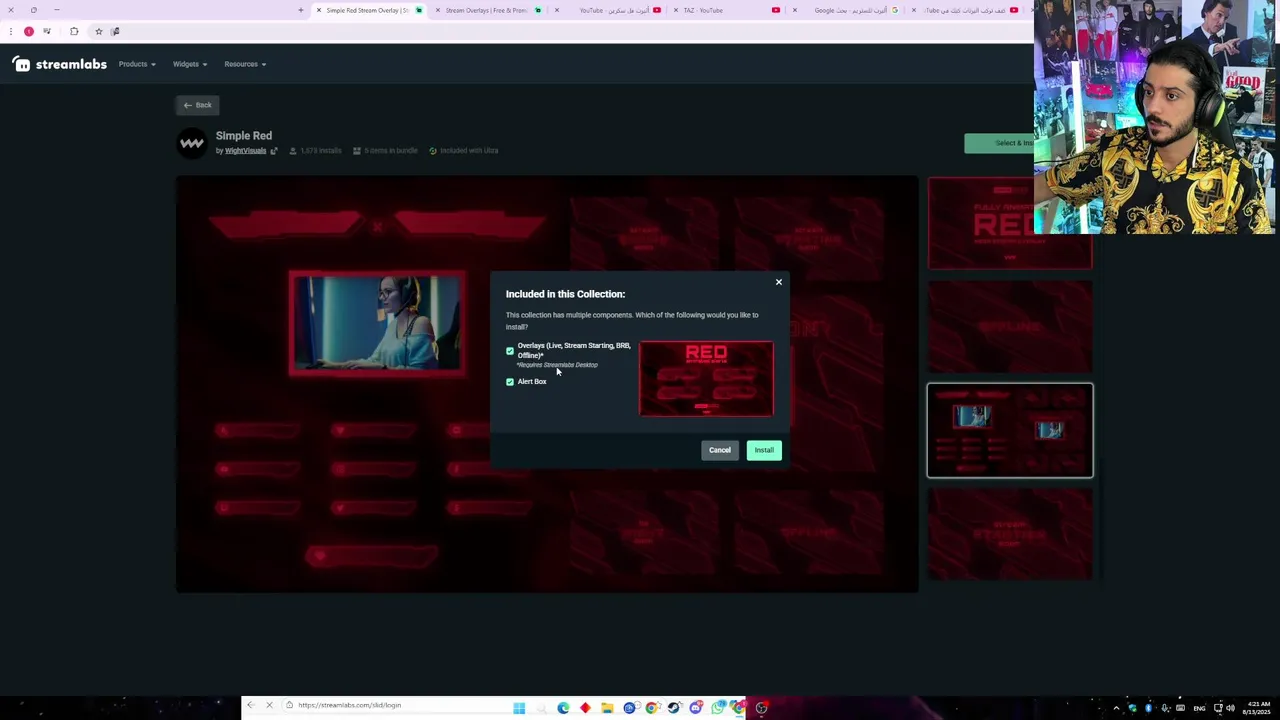Click the red profile avatar in browser toolbar

coord(28,31)
